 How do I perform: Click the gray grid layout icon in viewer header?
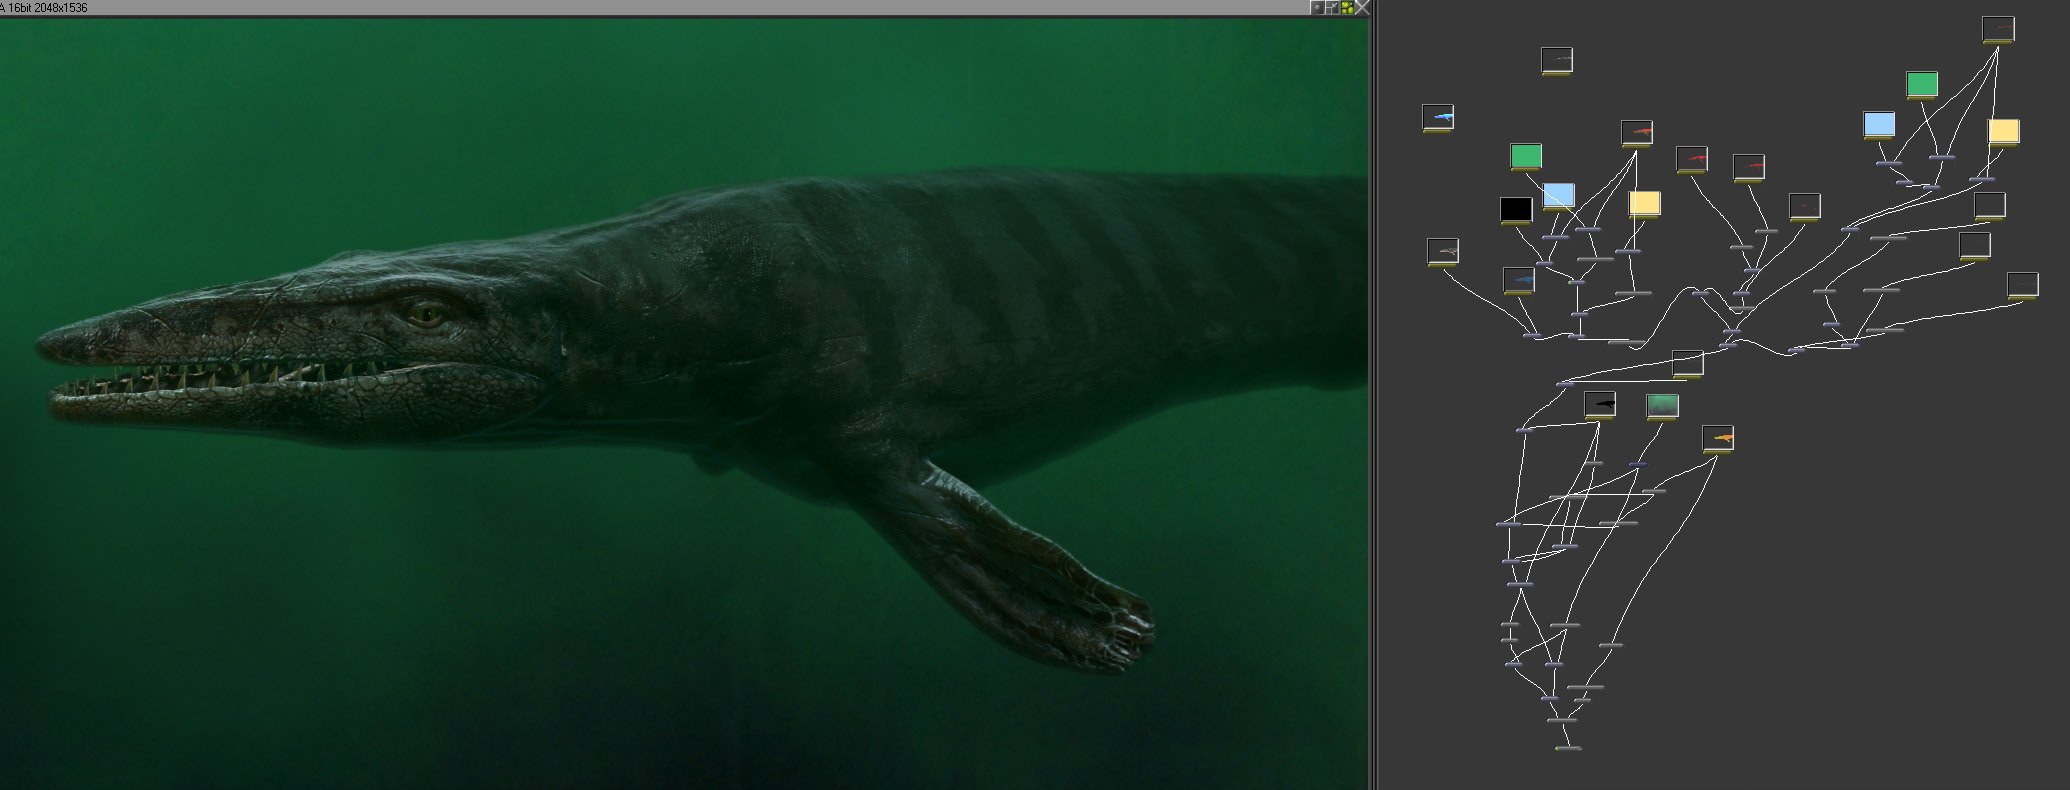[x=1332, y=7]
